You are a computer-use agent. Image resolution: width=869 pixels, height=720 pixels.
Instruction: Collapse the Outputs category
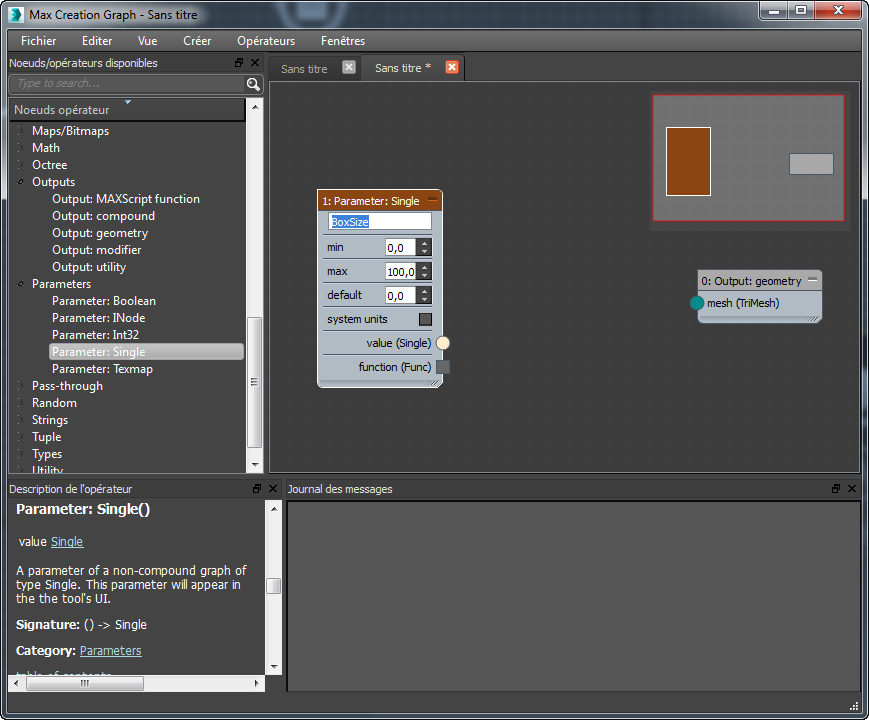pyautogui.click(x=21, y=182)
